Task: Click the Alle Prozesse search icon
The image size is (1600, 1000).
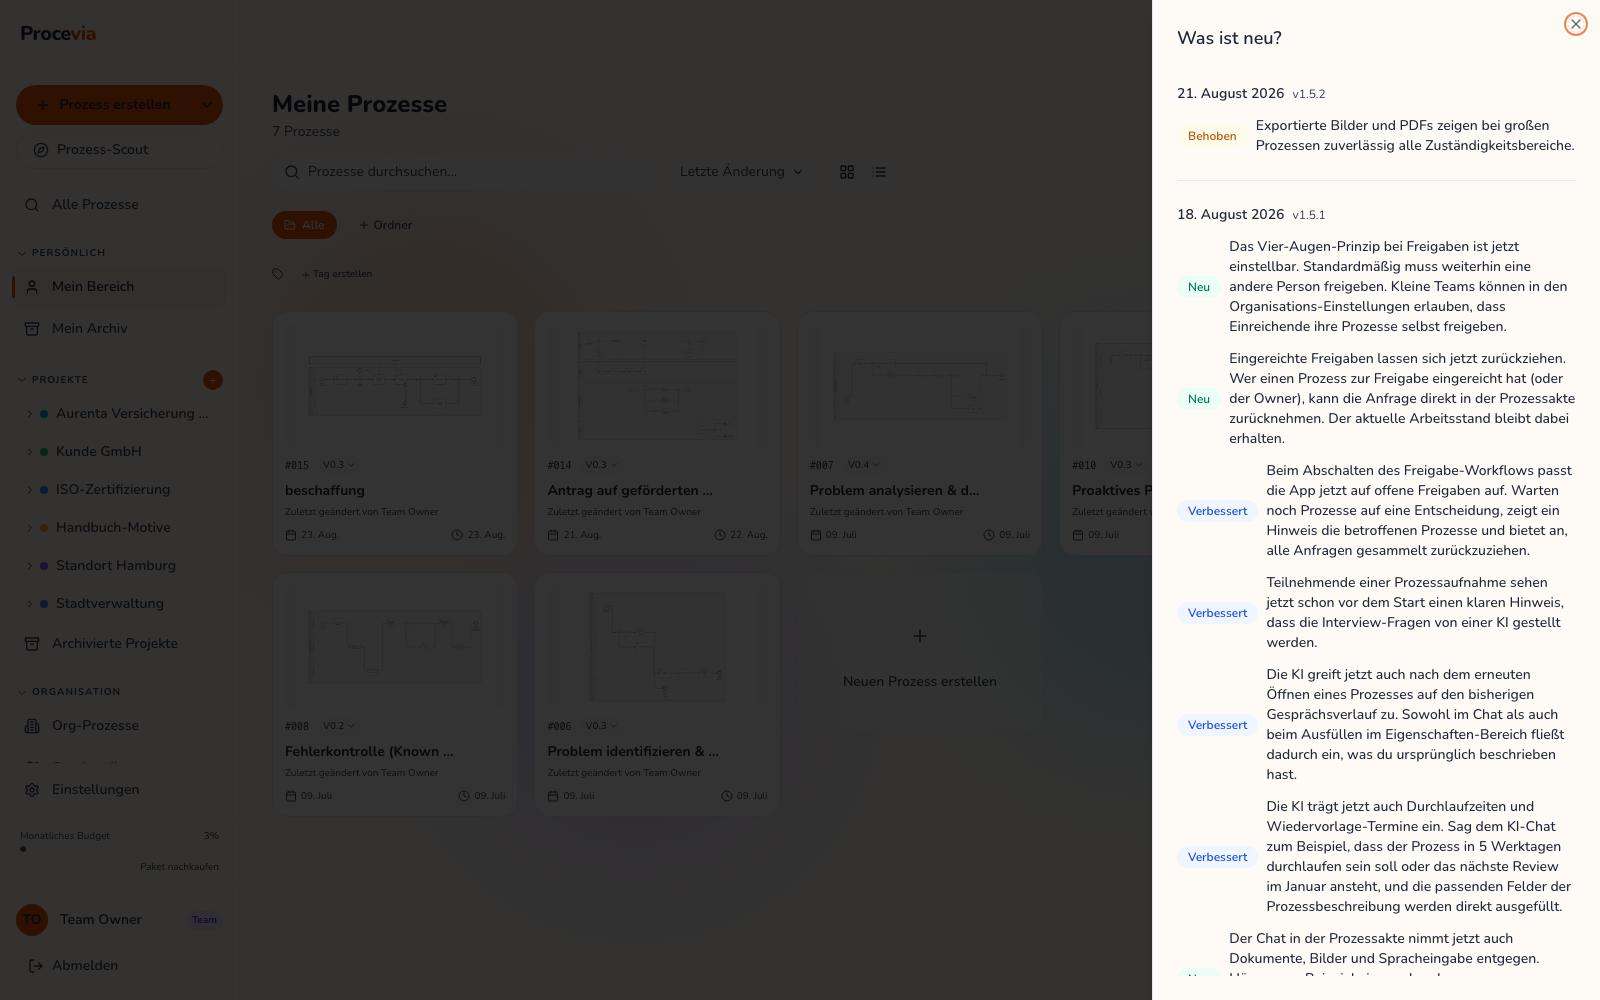Action: [x=32, y=205]
